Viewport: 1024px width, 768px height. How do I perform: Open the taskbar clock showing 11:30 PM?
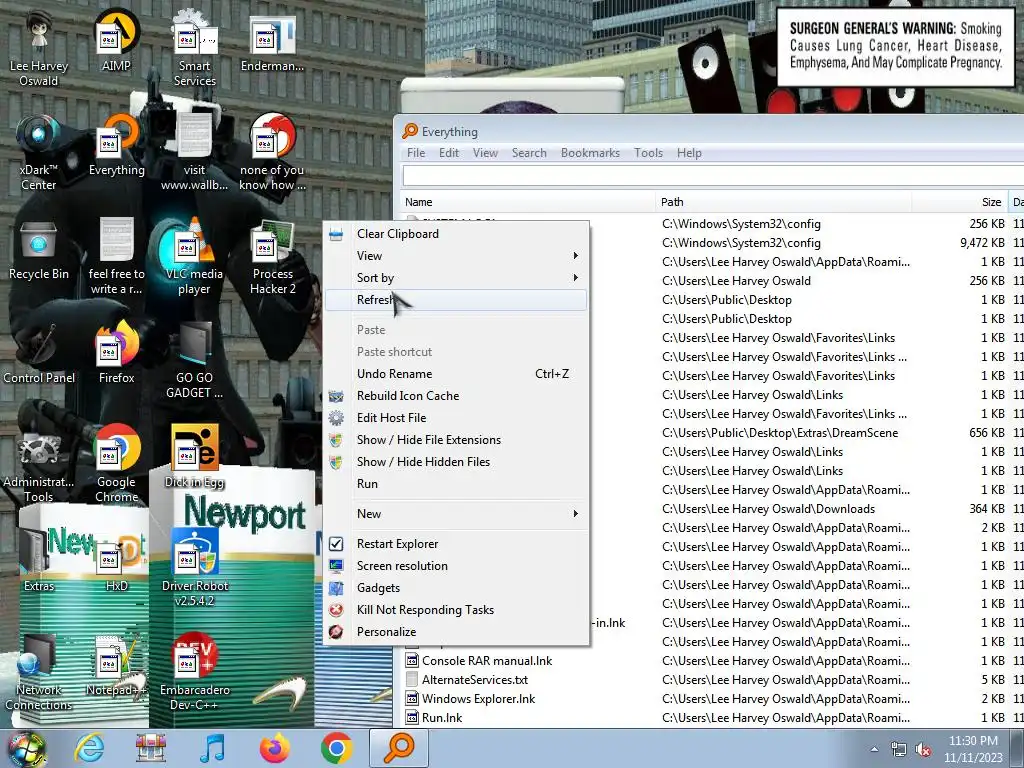click(973, 749)
